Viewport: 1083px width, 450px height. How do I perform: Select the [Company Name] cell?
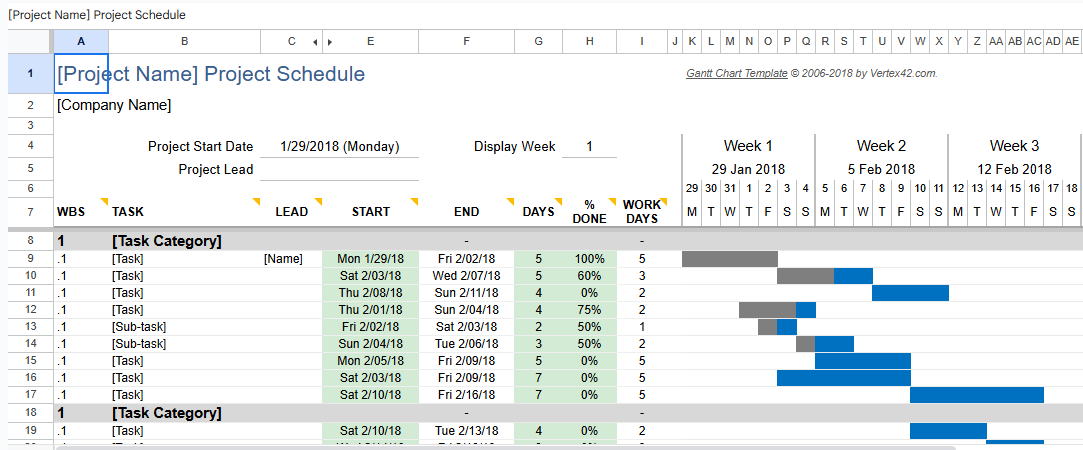tap(114, 105)
